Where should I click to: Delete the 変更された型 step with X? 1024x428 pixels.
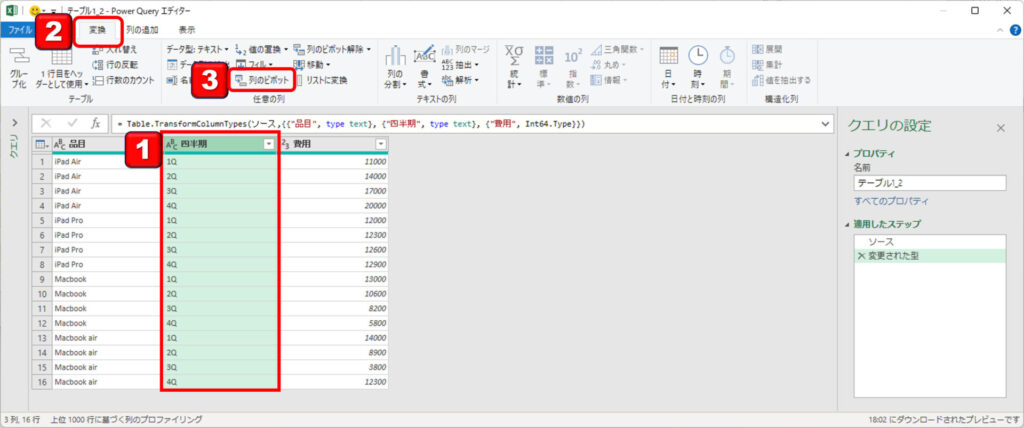click(861, 256)
